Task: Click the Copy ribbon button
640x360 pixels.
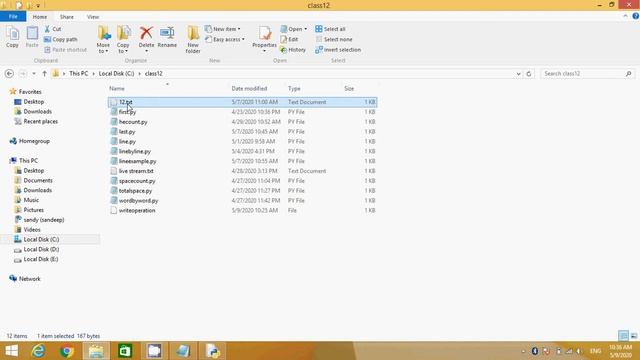Action: [12, 37]
